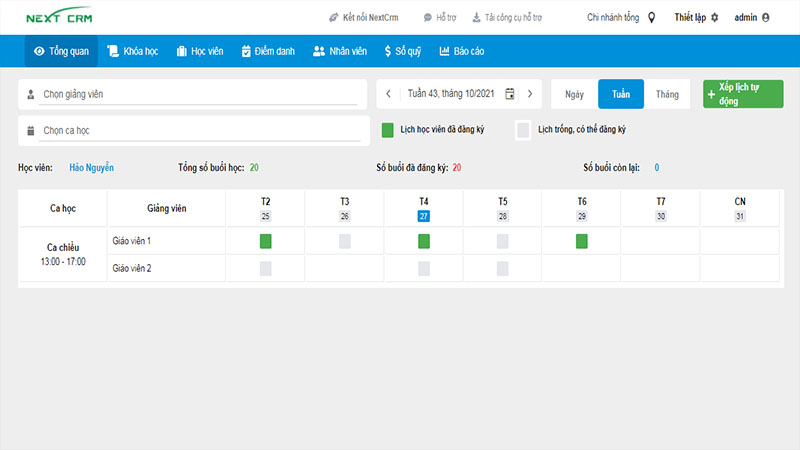800x450 pixels.
Task: Click the admin user account icon
Action: pos(766,17)
